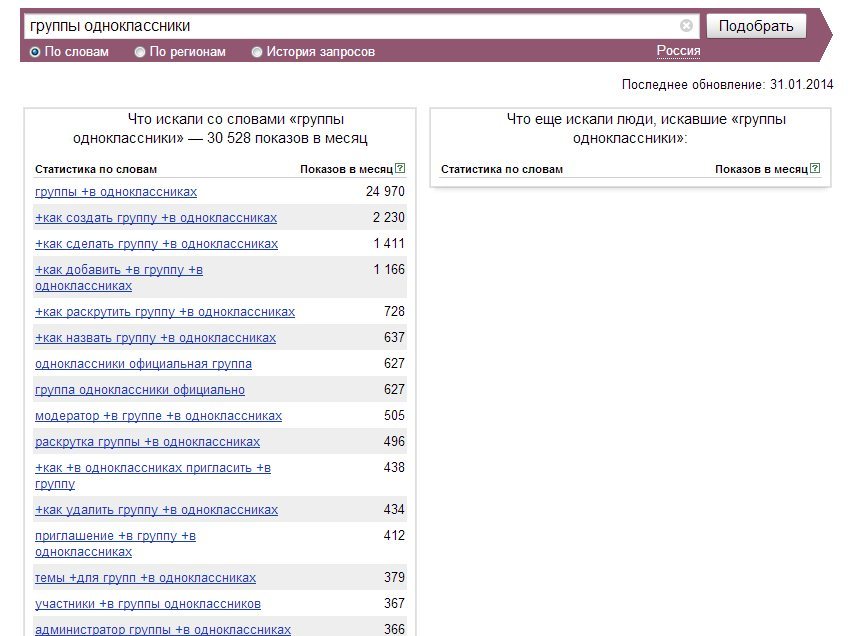
Task: Open the query "участники +в группы одноклассников"
Action: (148, 604)
